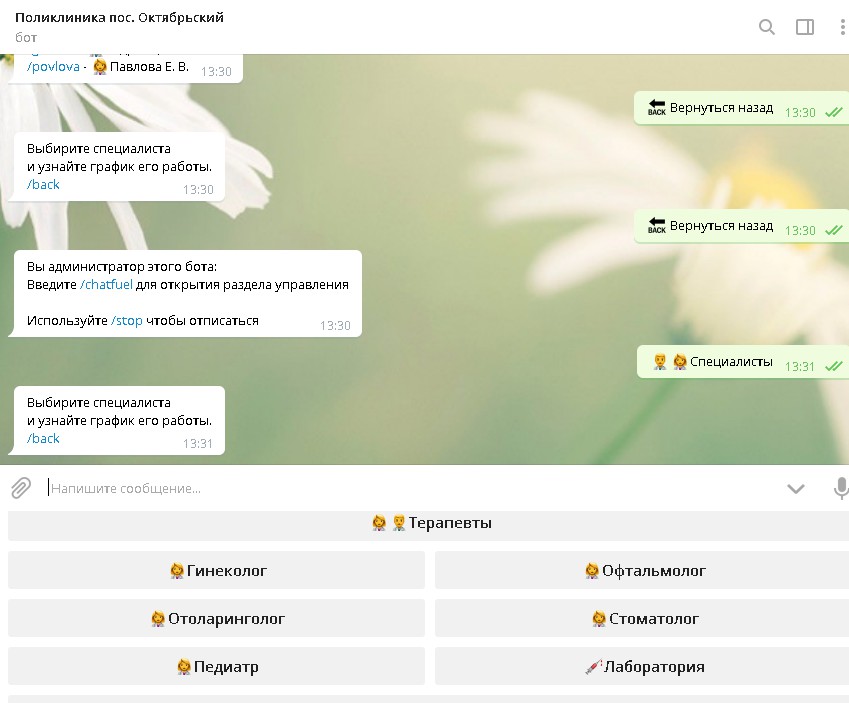The width and height of the screenshot is (849, 703).
Task: Click the /back link in the 13:31 message
Action: pyautogui.click(x=43, y=438)
